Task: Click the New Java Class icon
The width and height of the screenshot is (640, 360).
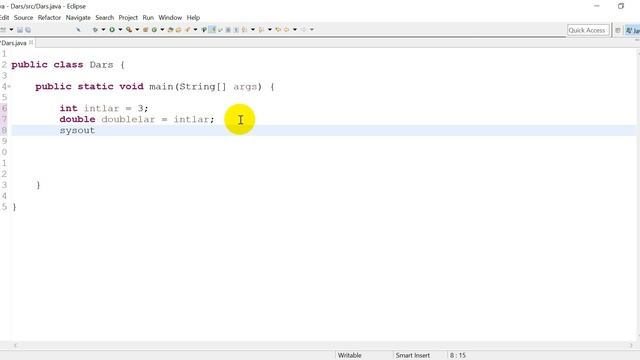Action: click(x=154, y=29)
